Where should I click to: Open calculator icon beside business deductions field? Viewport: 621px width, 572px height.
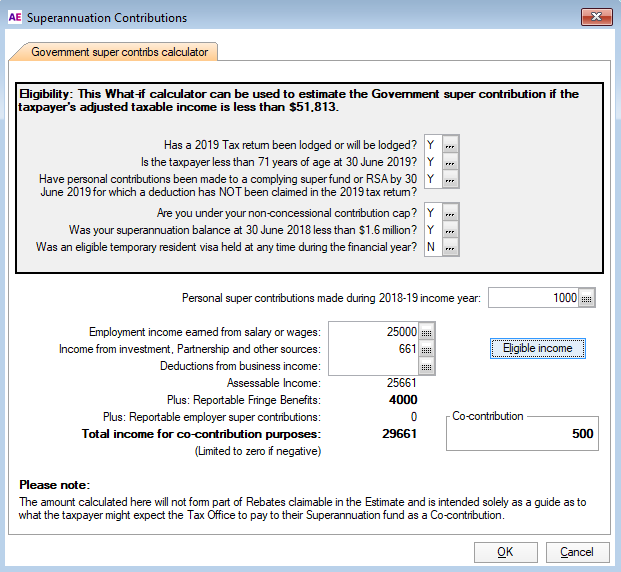tap(427, 366)
